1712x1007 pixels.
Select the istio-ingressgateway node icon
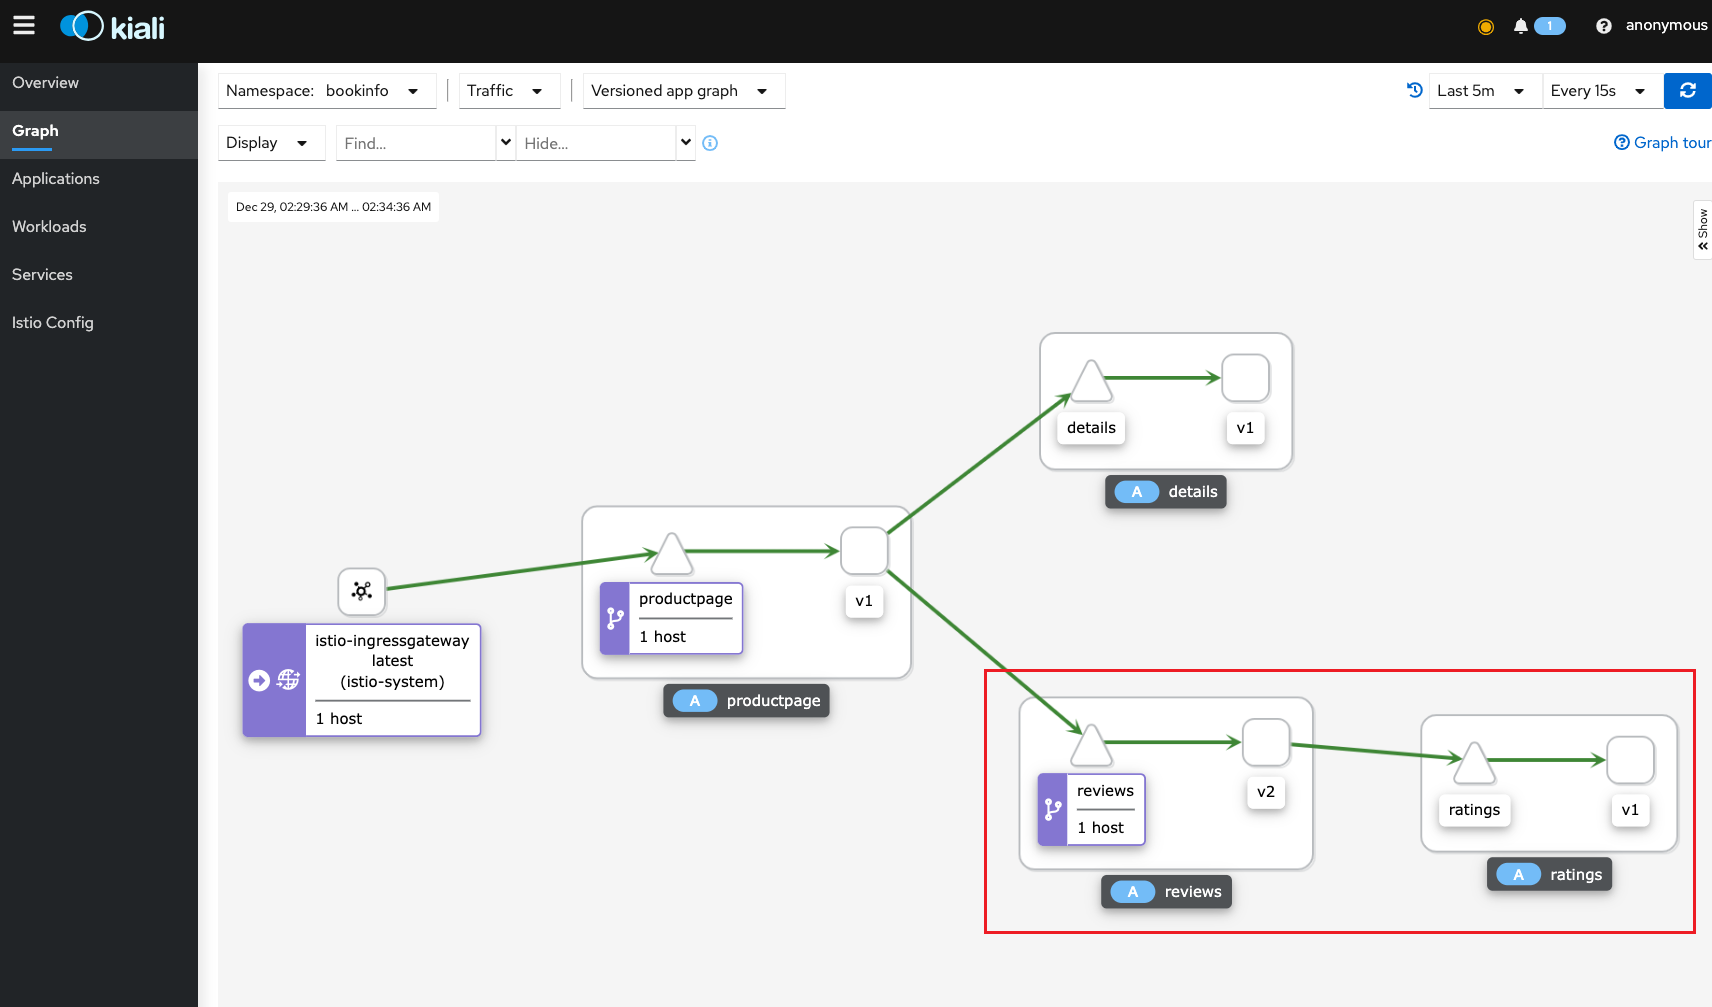click(362, 591)
